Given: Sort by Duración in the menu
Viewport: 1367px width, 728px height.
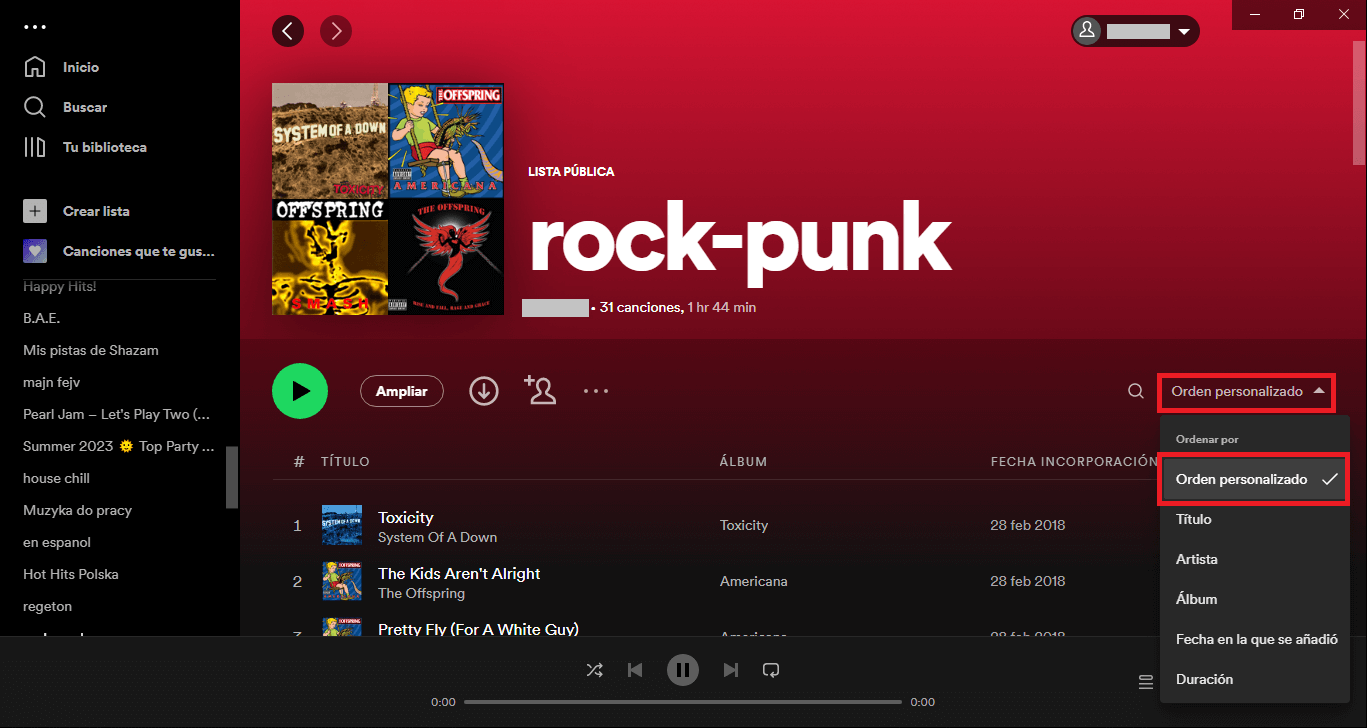Looking at the screenshot, I should 1255,679.
